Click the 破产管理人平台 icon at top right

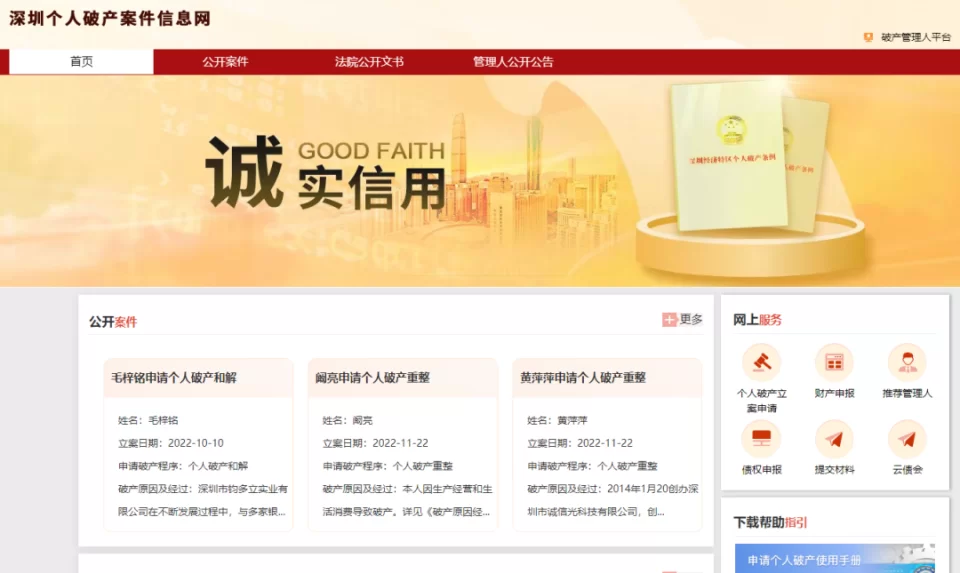(868, 37)
